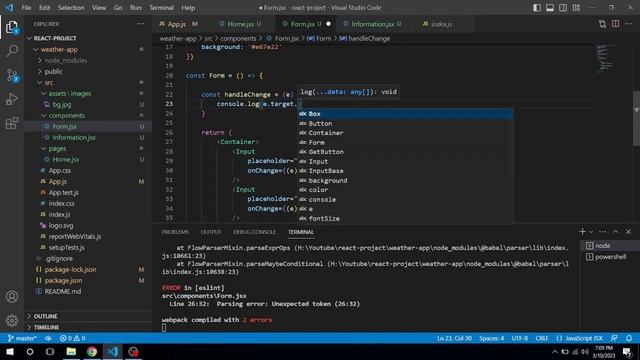
Task: Click the Spaces: 4 indentation status entry
Action: point(491,338)
